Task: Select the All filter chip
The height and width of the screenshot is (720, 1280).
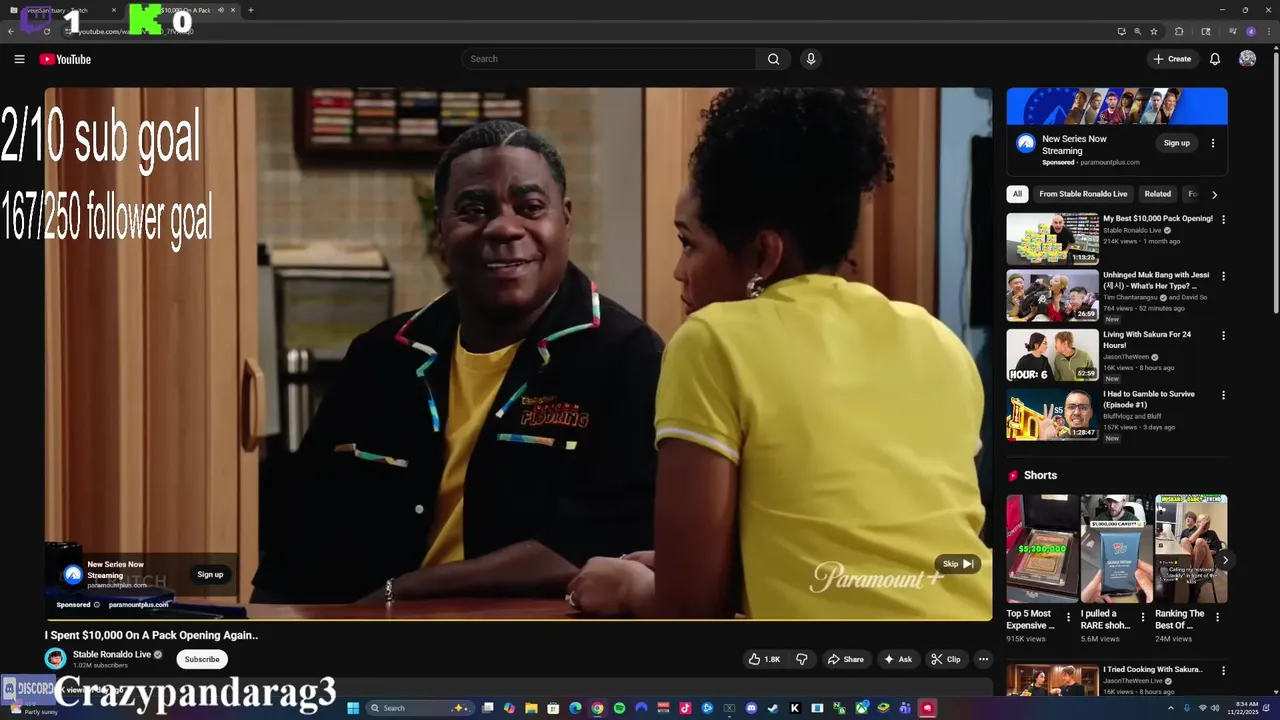Action: coord(1017,194)
